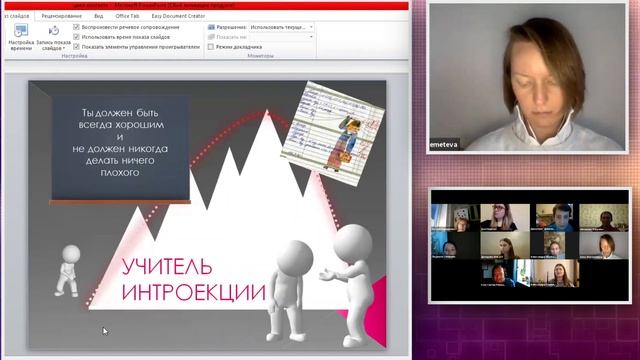Click the participants gallery video panel
The image size is (640, 360).
point(530,246)
